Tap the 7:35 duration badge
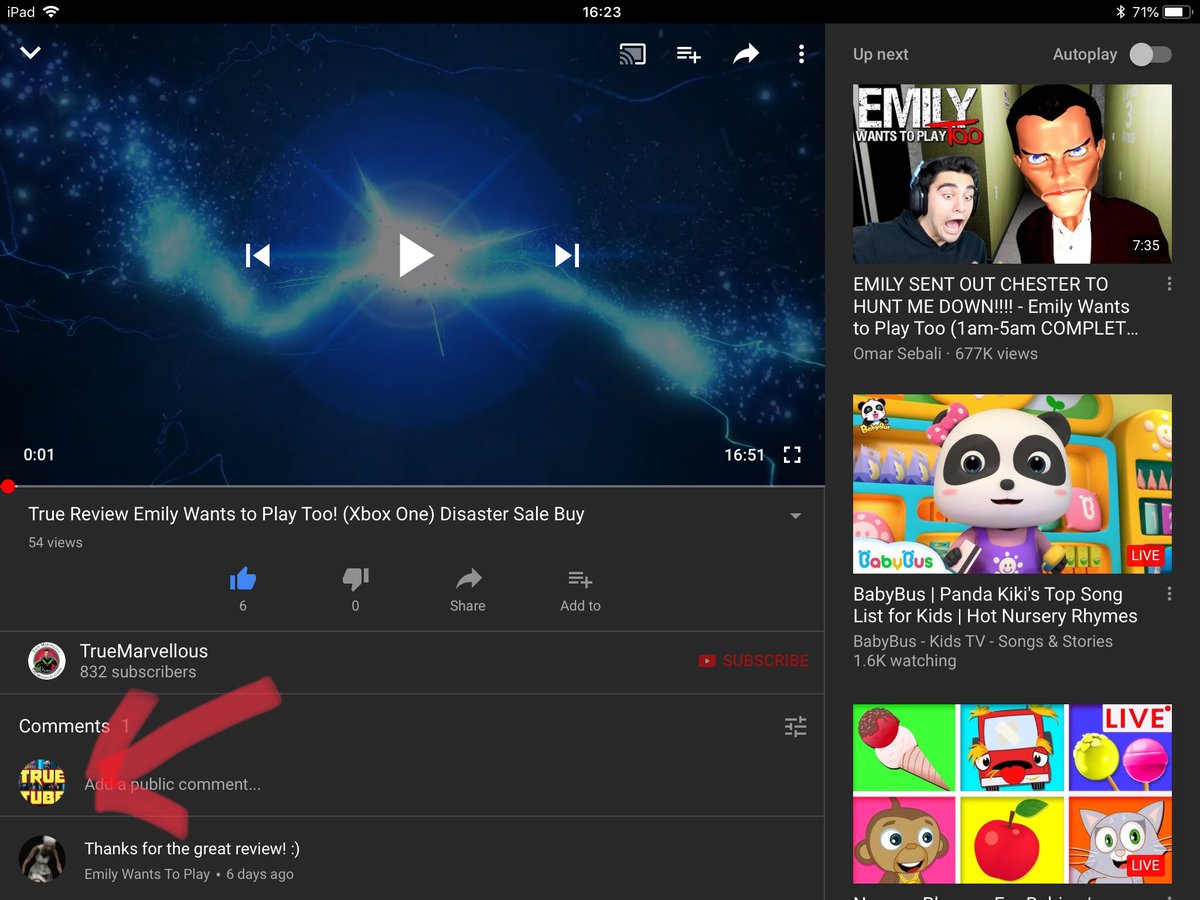Screen dimensions: 1200x900 1146,245
